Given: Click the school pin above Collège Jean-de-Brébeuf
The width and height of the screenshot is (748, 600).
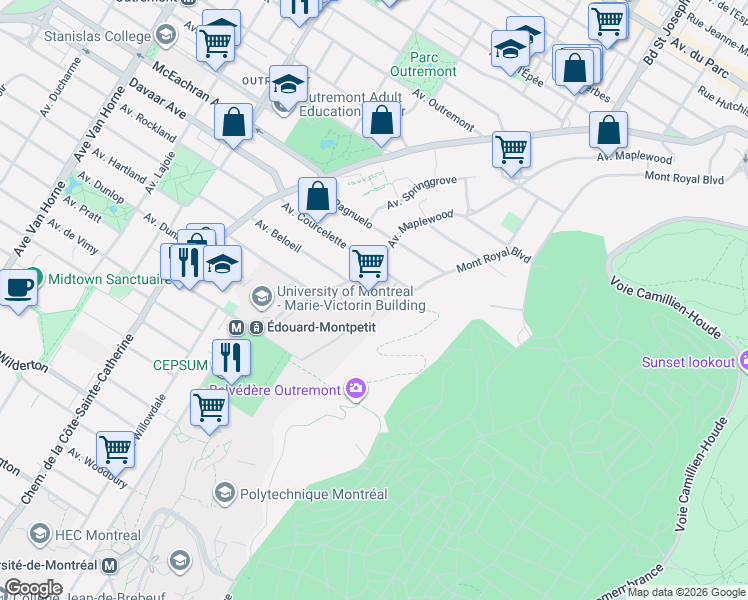Looking at the screenshot, I should [180, 560].
